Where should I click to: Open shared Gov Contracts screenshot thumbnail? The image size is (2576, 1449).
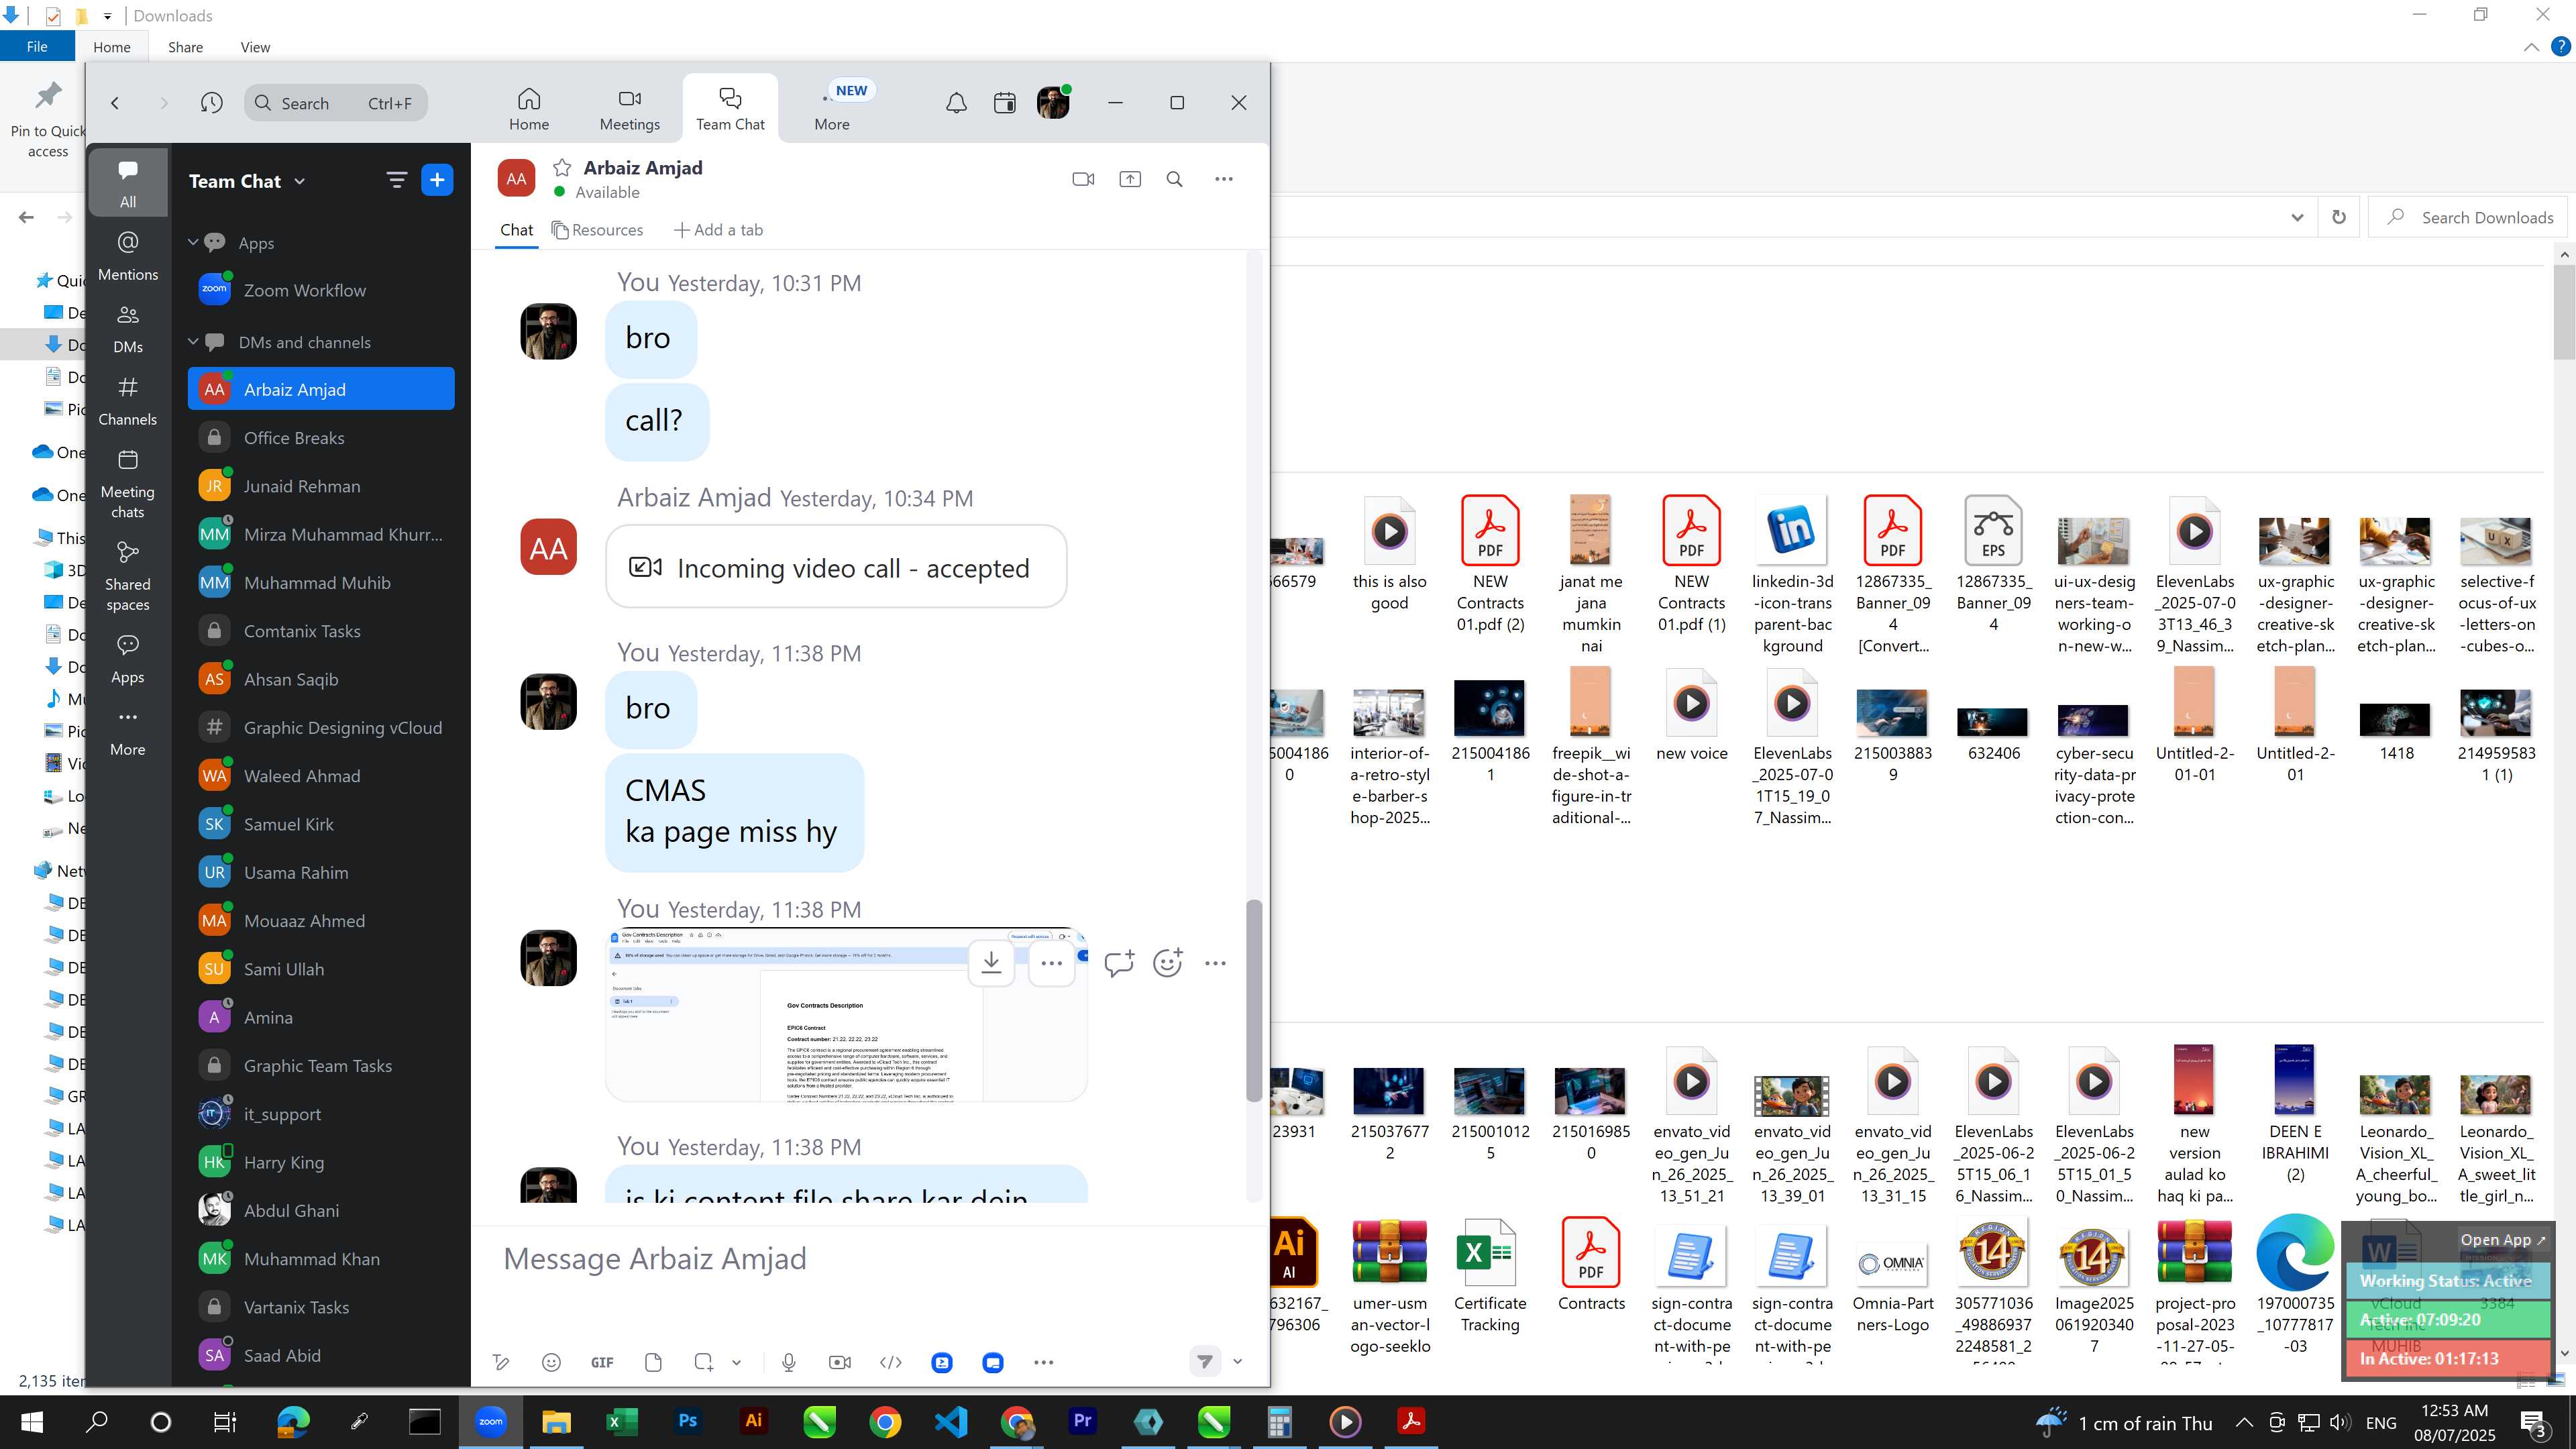[846, 1015]
